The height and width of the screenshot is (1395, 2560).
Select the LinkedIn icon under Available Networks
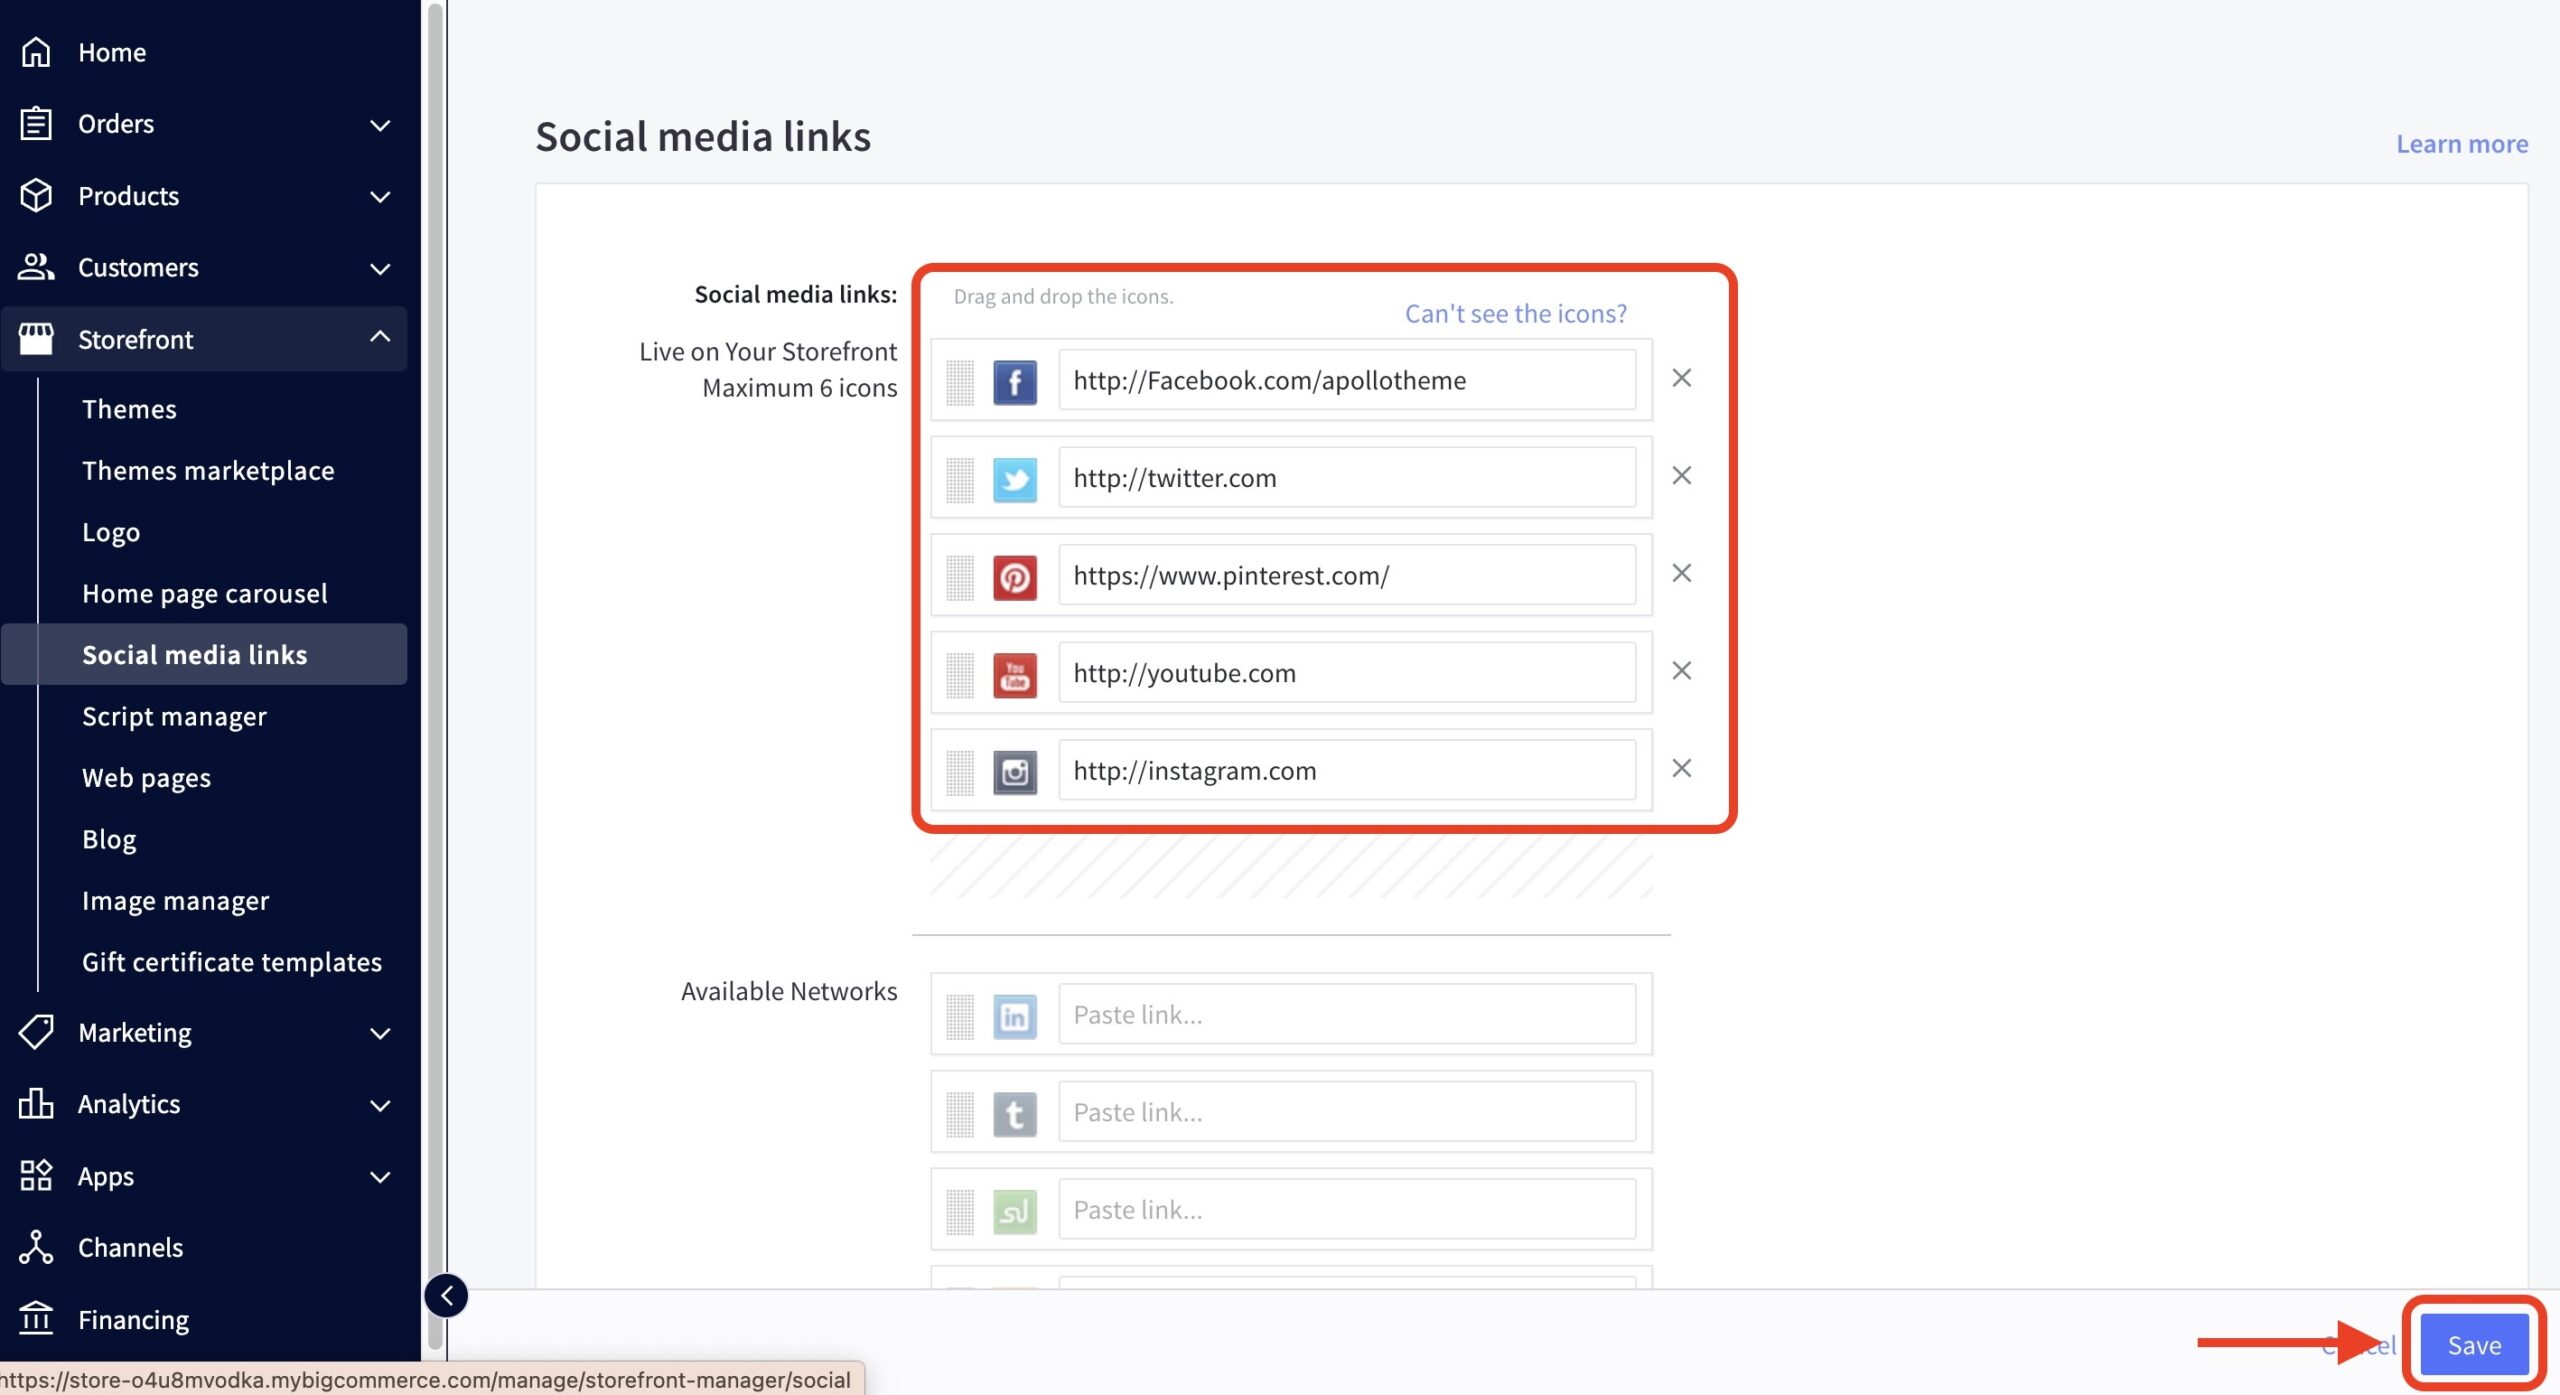[x=1014, y=1014]
